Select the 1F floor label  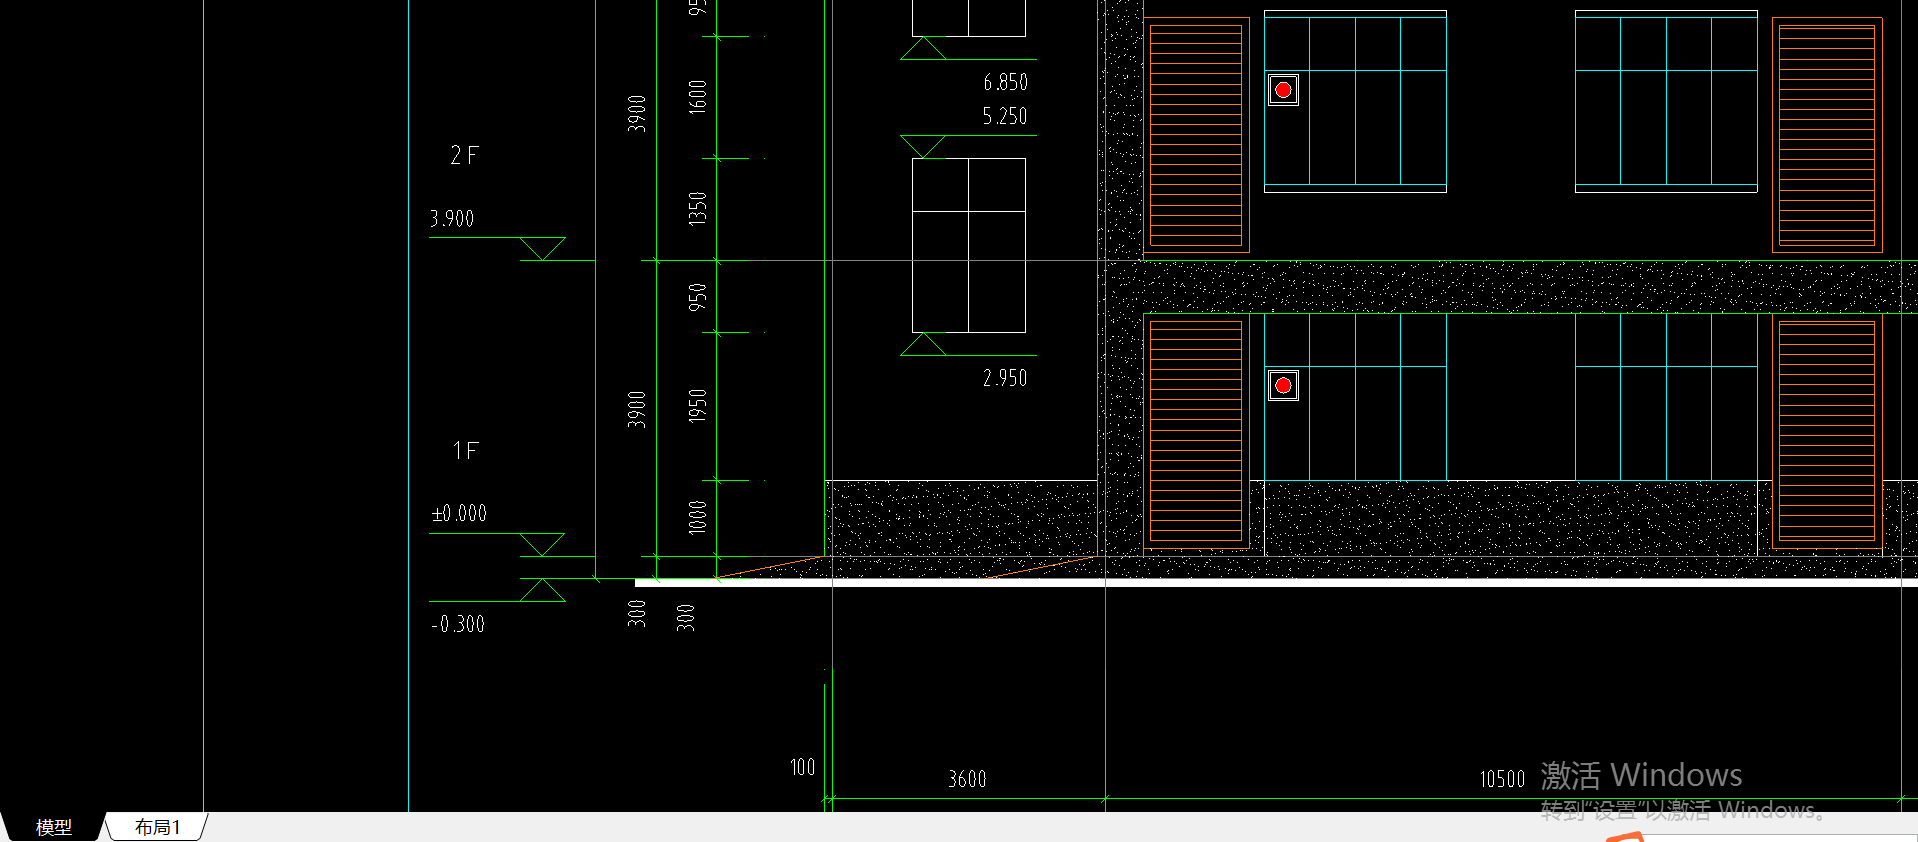click(465, 451)
